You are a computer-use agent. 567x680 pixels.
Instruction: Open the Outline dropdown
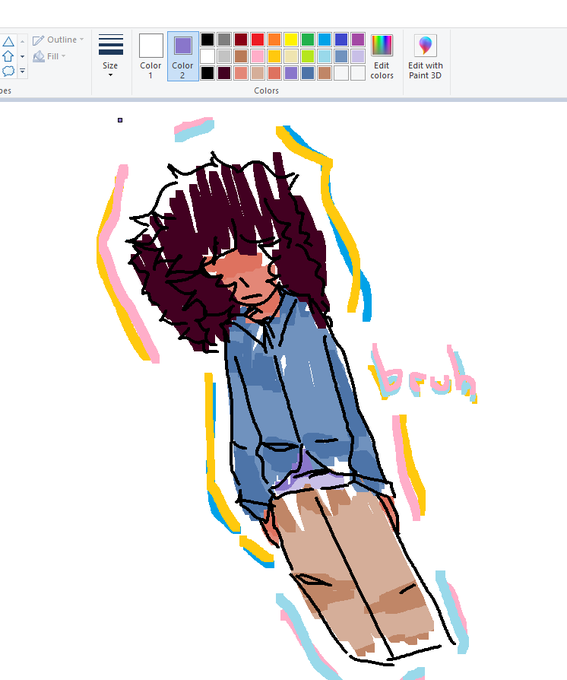coord(58,39)
